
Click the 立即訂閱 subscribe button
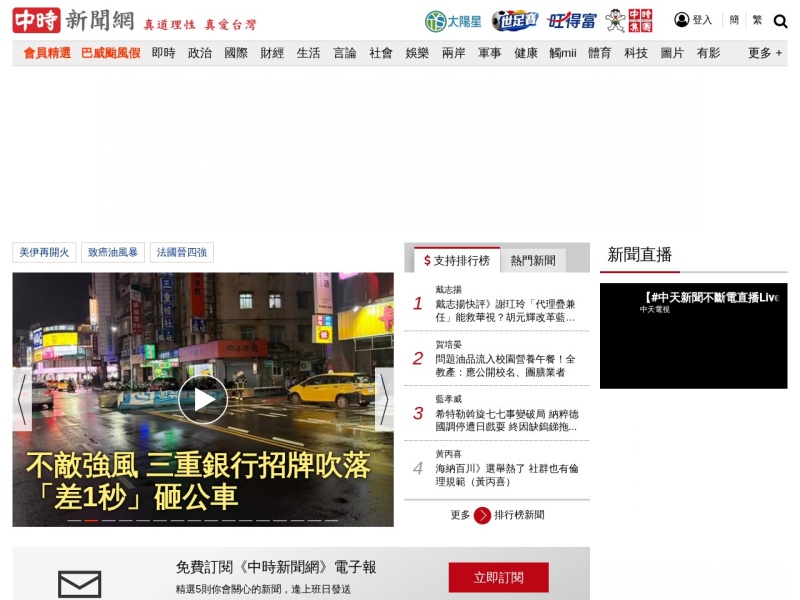pos(498,578)
